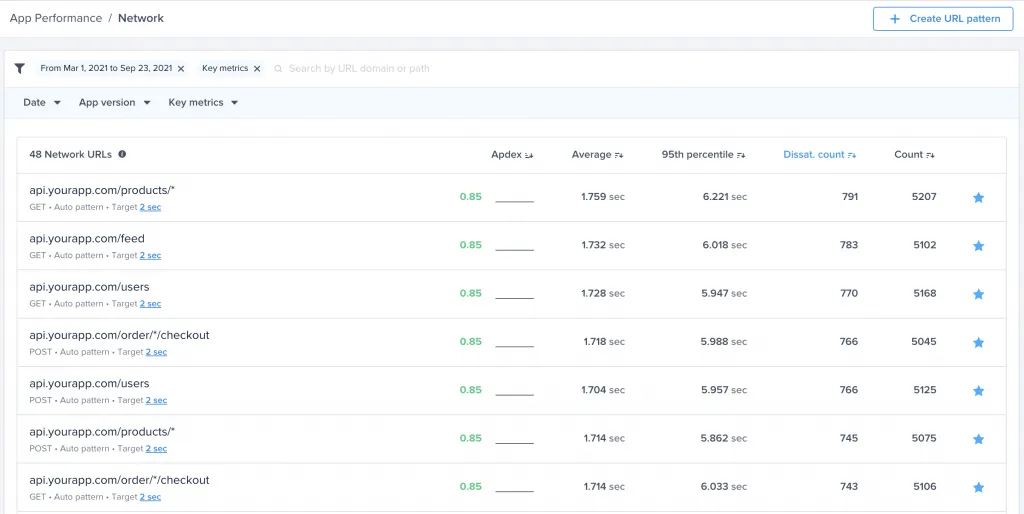The image size is (1024, 514).
Task: Click Target 2 sec link for POST order checkout
Action: click(156, 352)
